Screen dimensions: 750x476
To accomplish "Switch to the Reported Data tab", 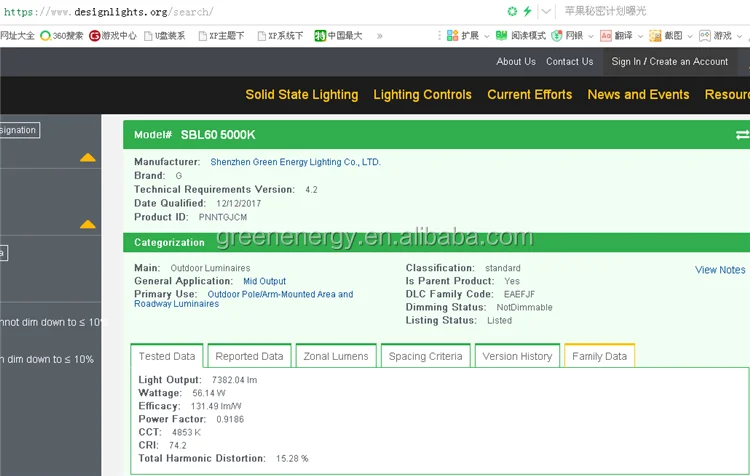I will 249,356.
